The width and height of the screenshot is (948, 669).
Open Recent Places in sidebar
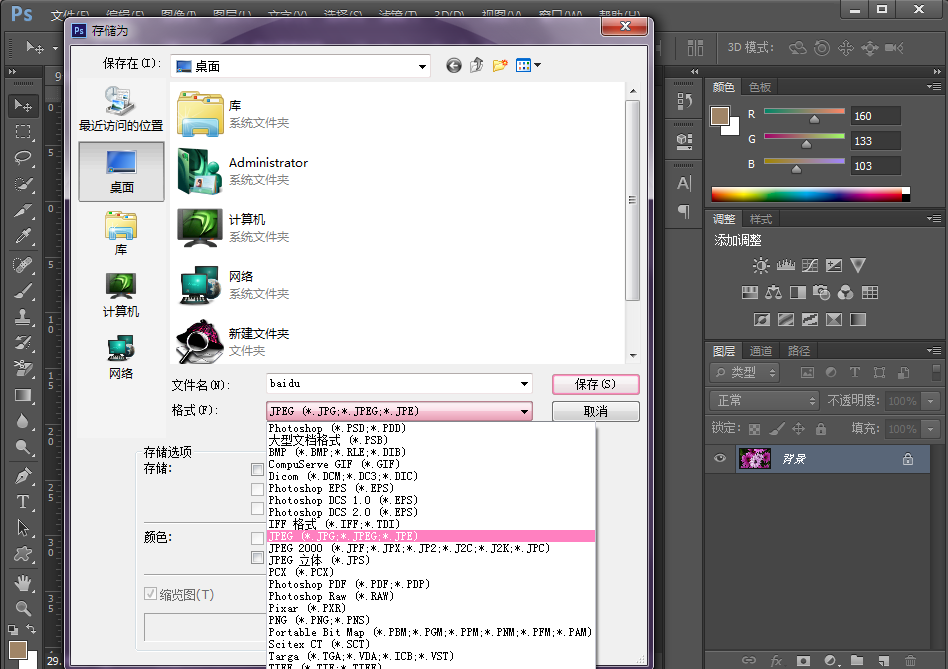click(x=121, y=110)
